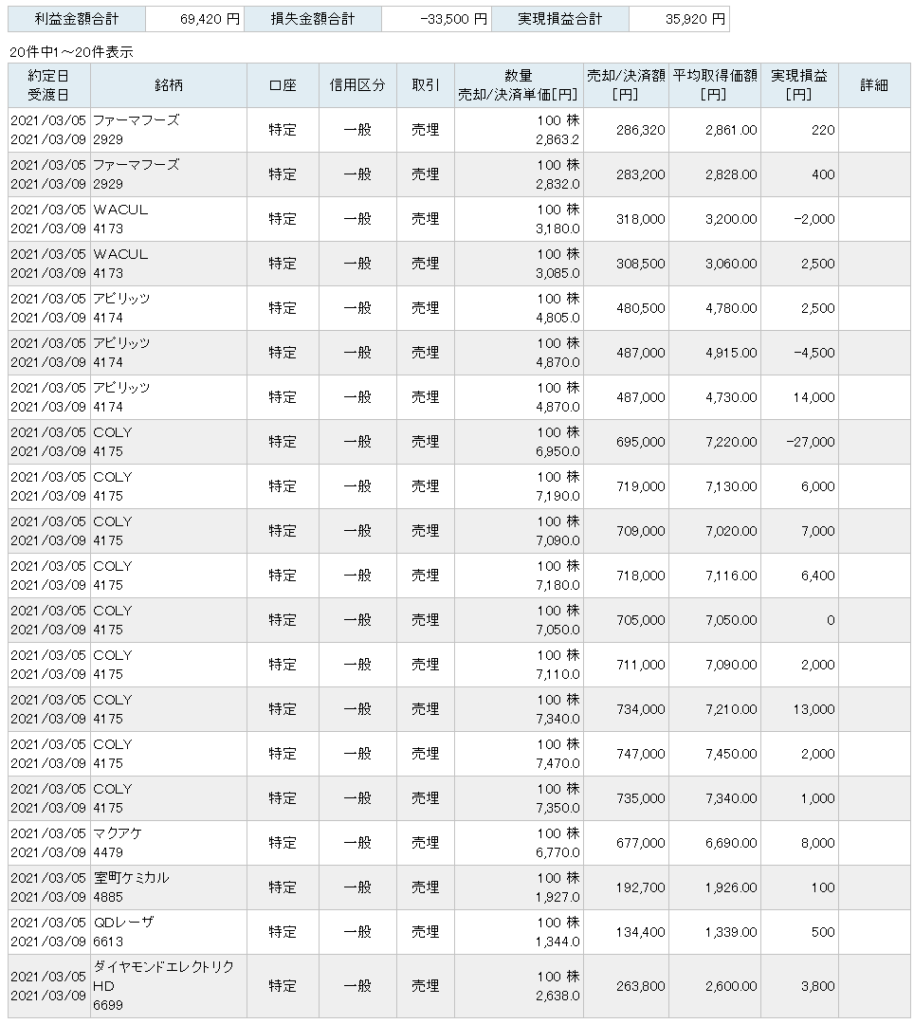This screenshot has width=914, height=1024.
Task: Click the 信用区分 column header
Action: (357, 85)
